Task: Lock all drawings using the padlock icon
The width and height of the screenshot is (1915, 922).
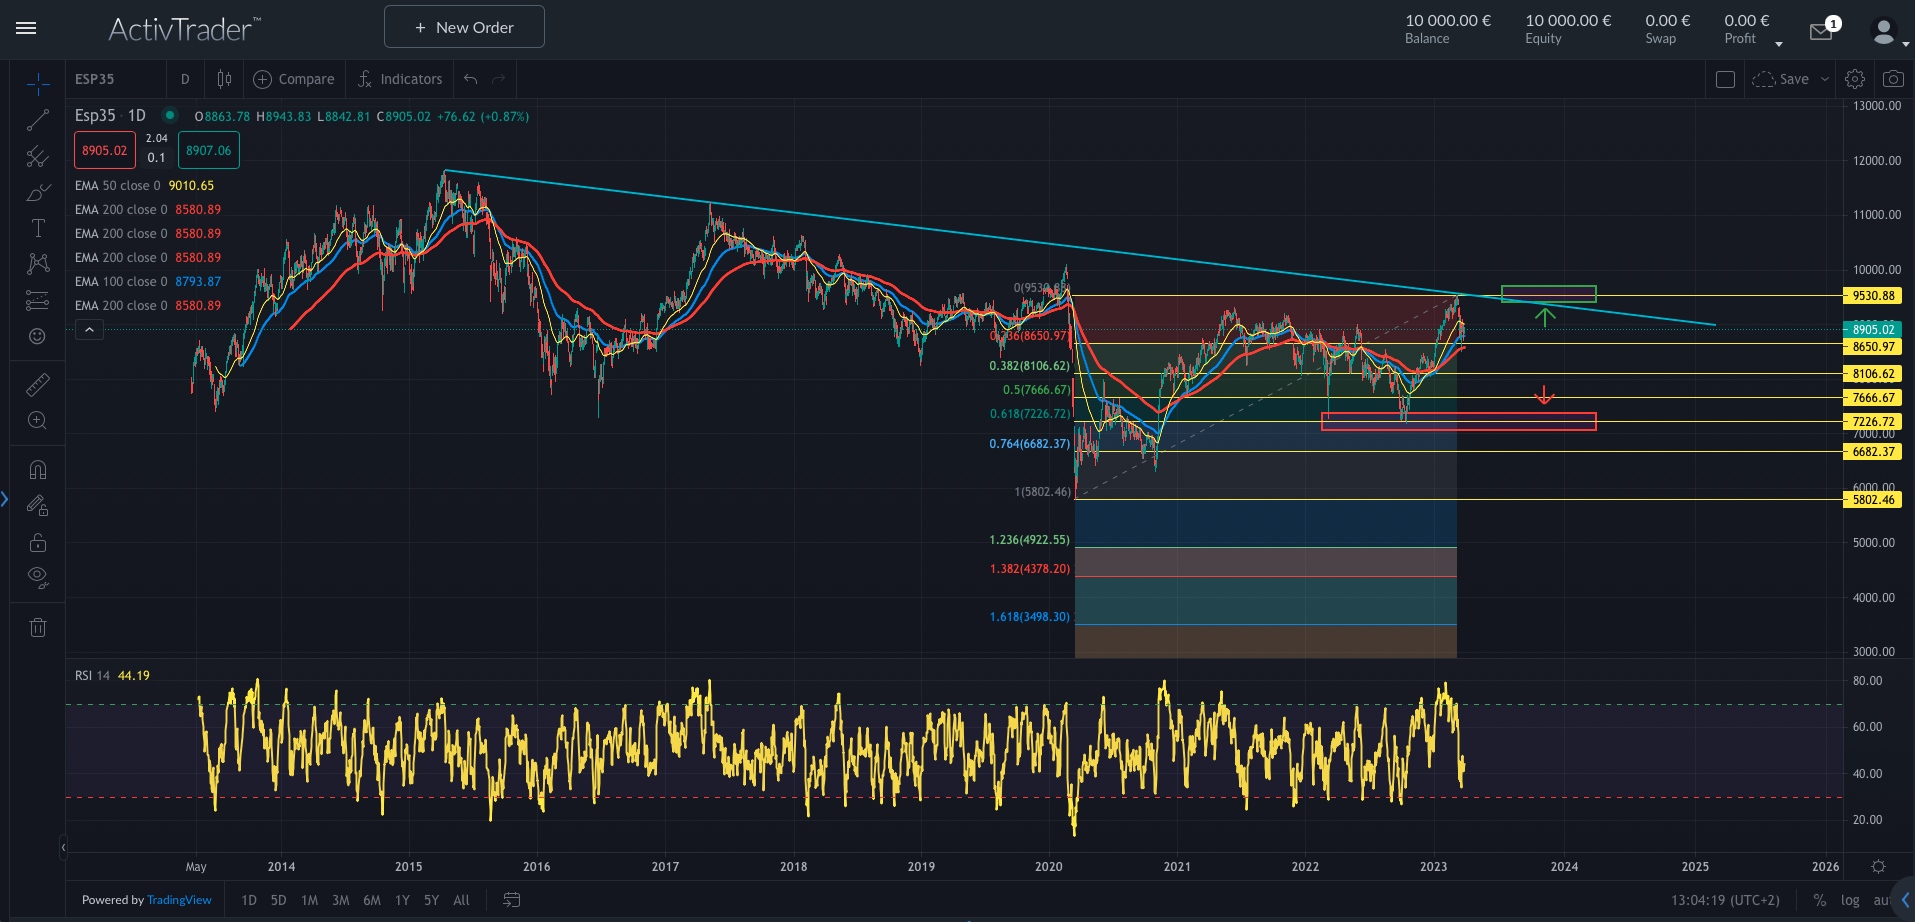Action: (x=37, y=542)
